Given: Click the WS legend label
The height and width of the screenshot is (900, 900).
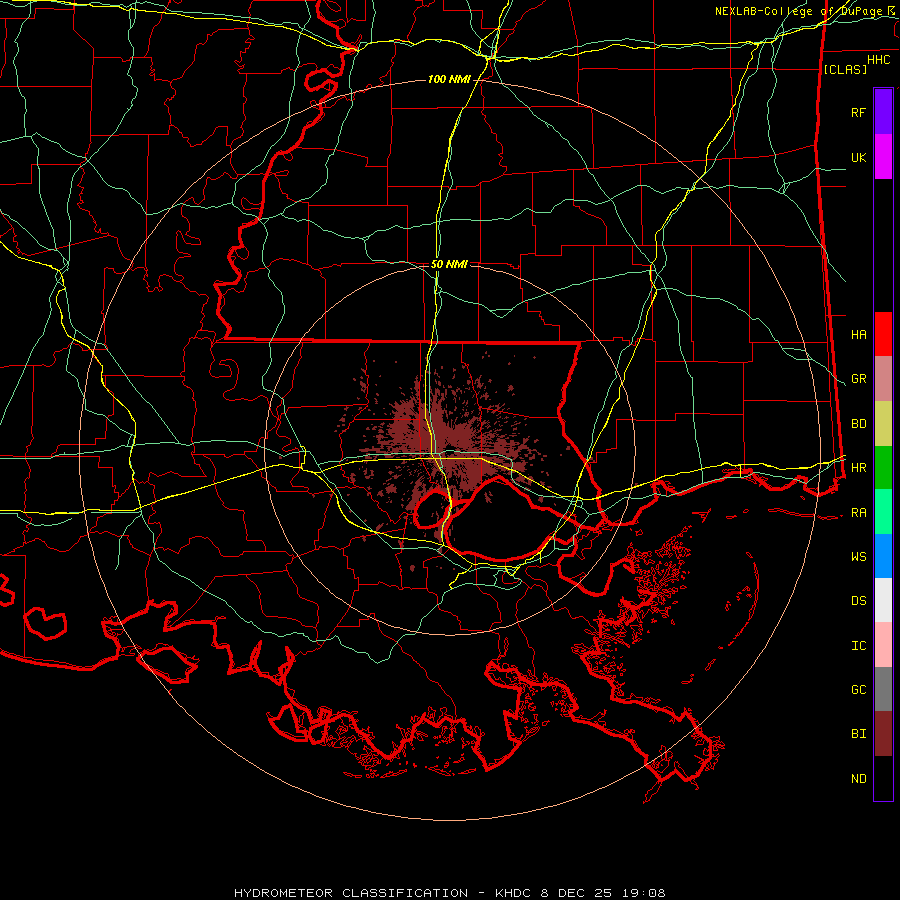Looking at the screenshot, I should pyautogui.click(x=858, y=557).
